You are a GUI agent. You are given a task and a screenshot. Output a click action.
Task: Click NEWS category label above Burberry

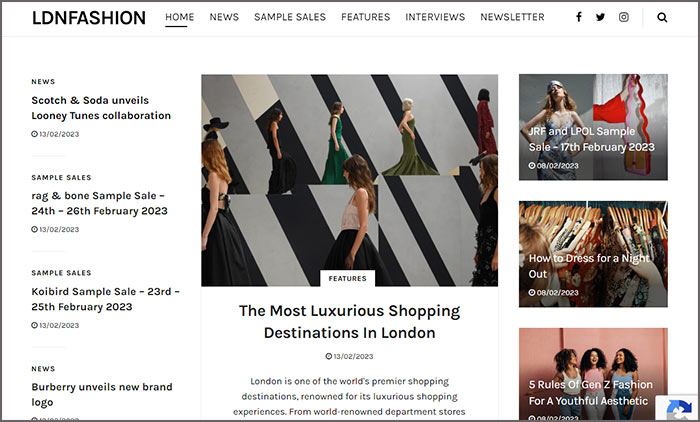tap(43, 368)
